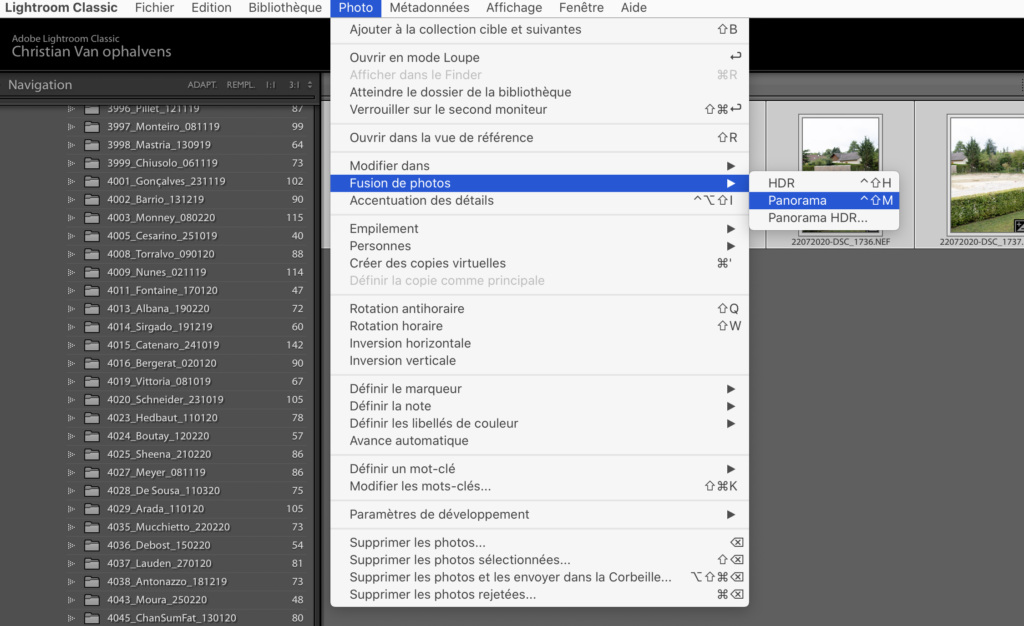Click folder icon of 4024_Boutay_120220
This screenshot has width=1024, height=626.
point(92,436)
